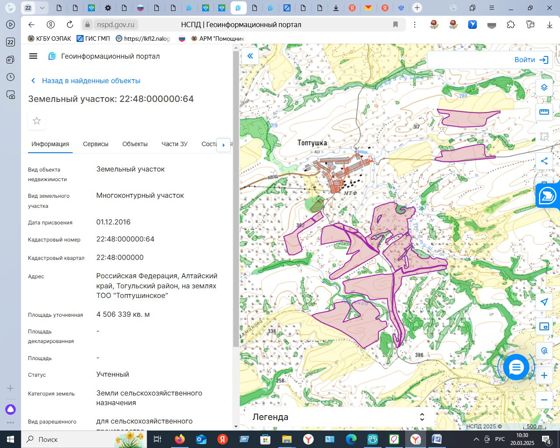Zoom in the map with plus
Image resolution: width=560 pixels, height=448 pixels.
click(544, 375)
